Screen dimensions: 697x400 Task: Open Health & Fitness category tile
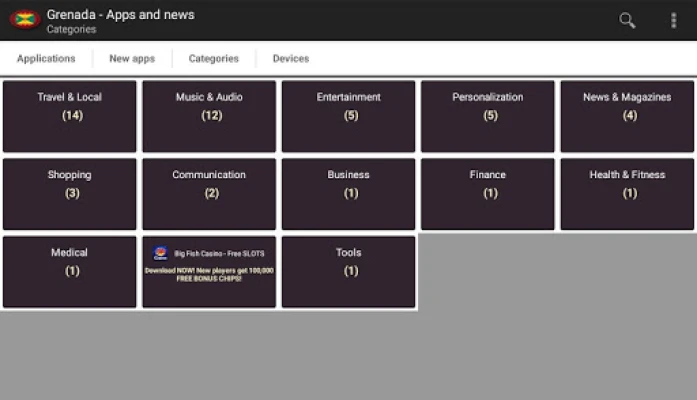click(x=627, y=194)
